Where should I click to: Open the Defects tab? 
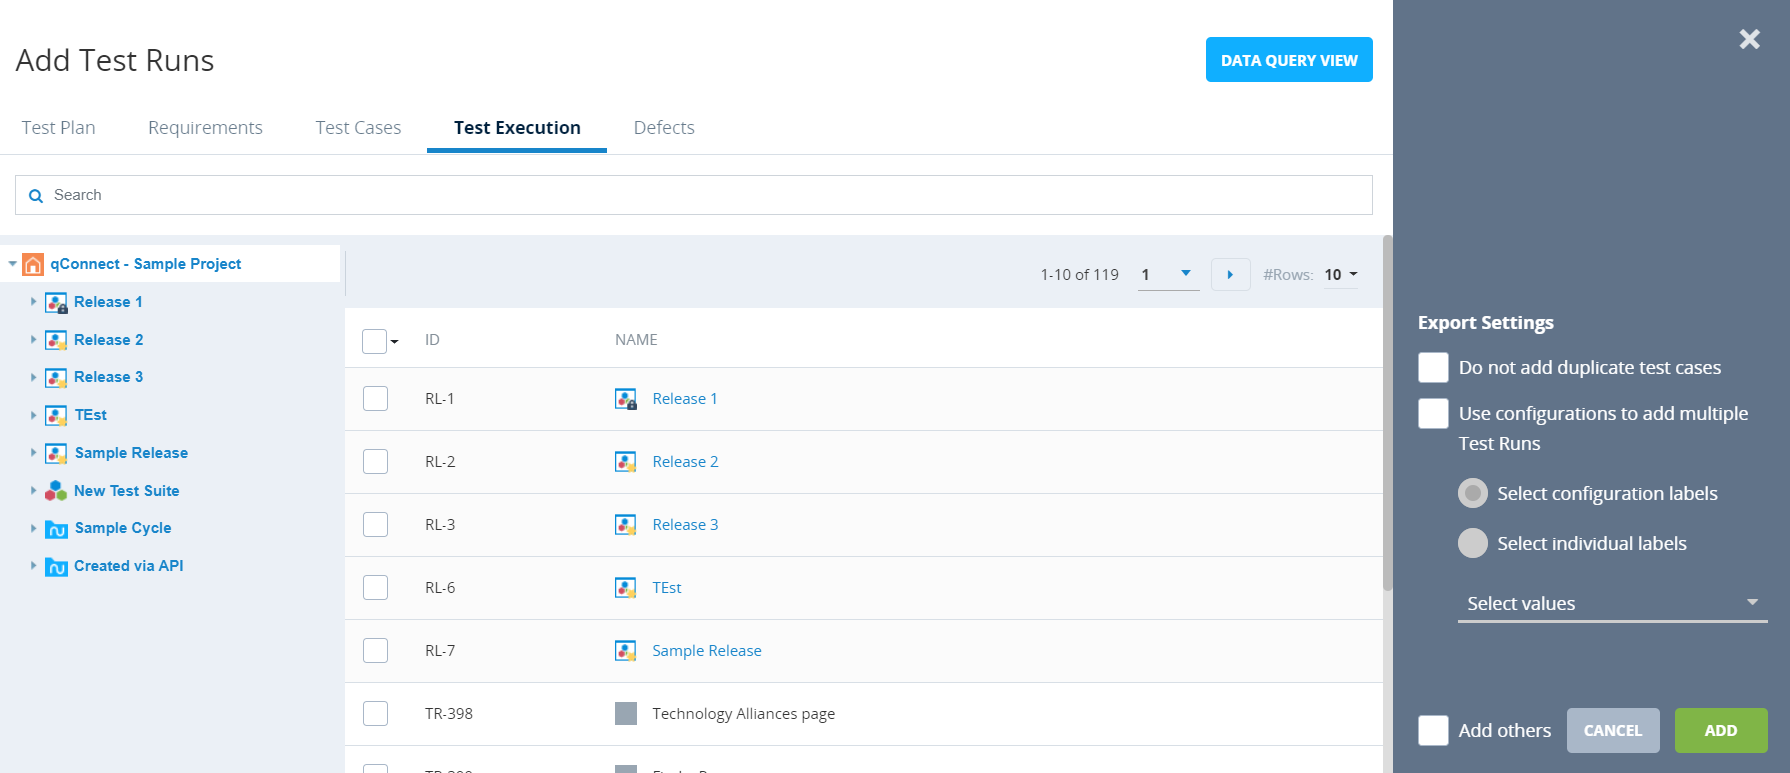pyautogui.click(x=664, y=128)
